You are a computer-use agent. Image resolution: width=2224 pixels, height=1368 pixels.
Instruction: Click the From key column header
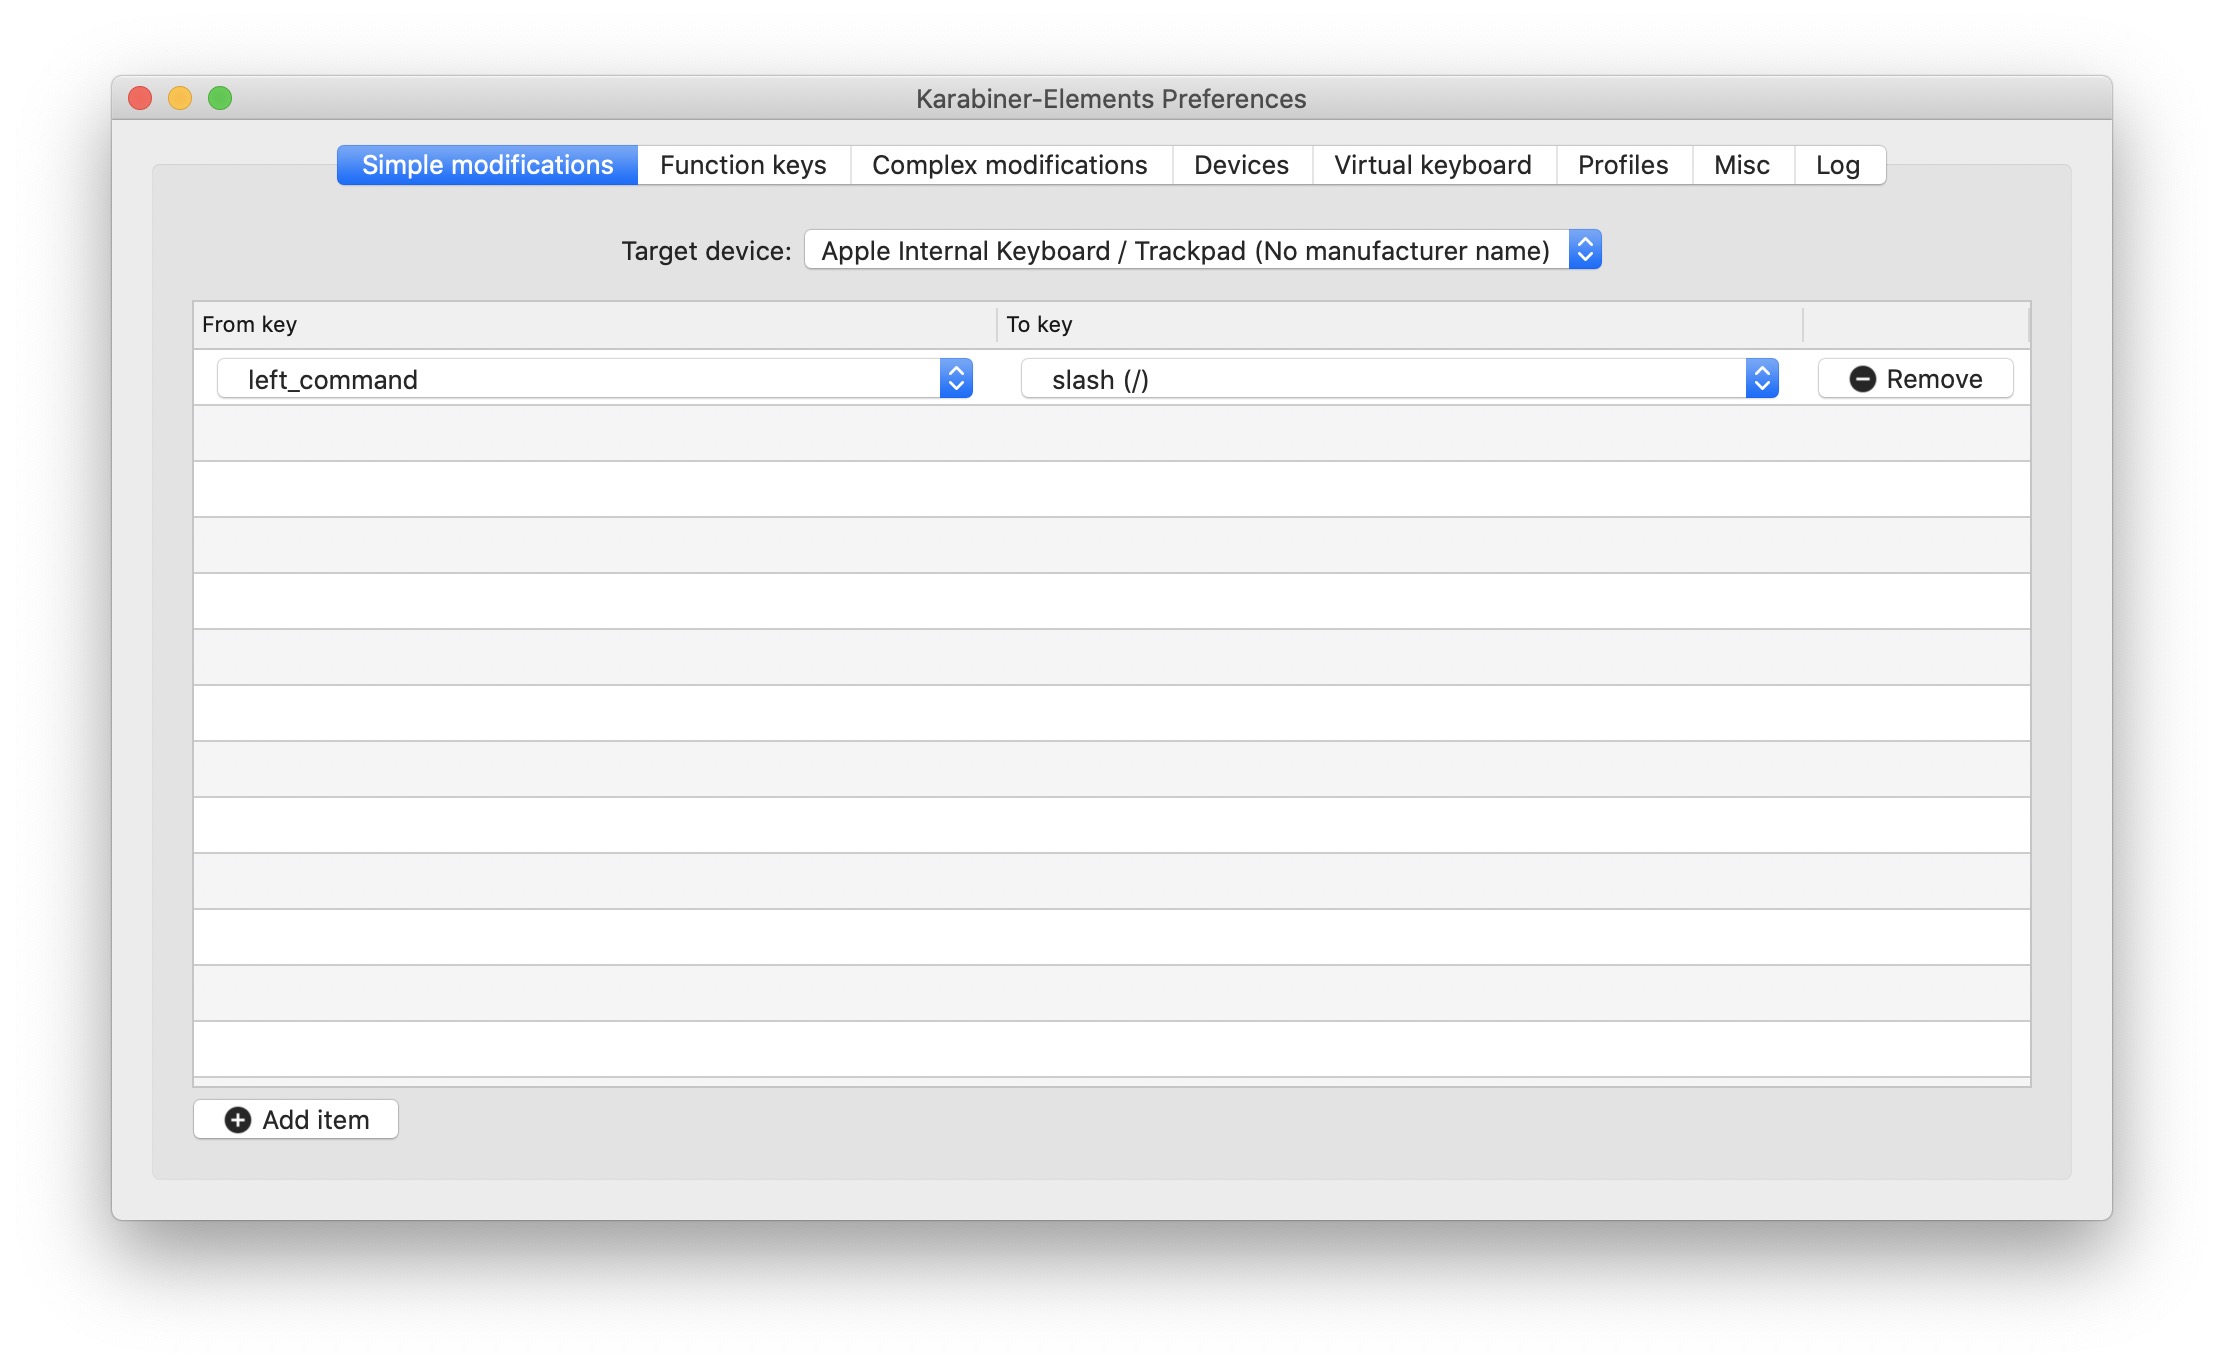pos(250,324)
